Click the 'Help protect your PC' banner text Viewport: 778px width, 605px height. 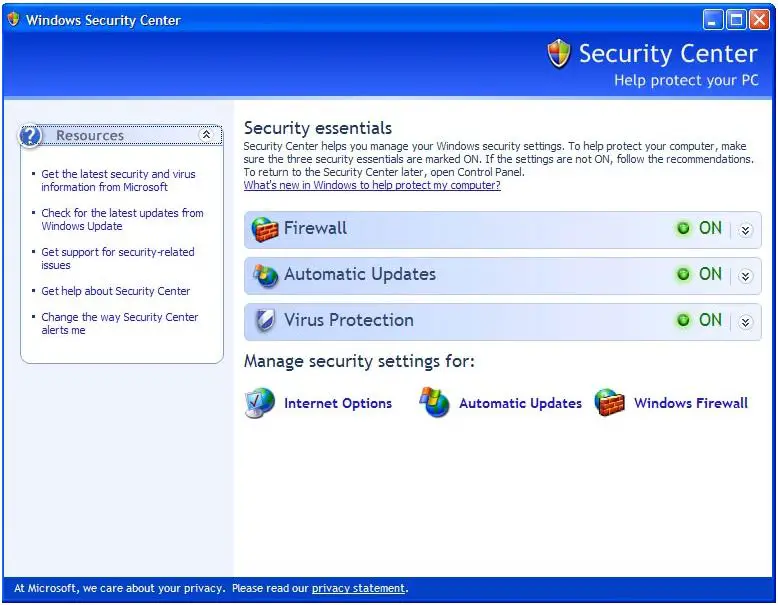686,80
